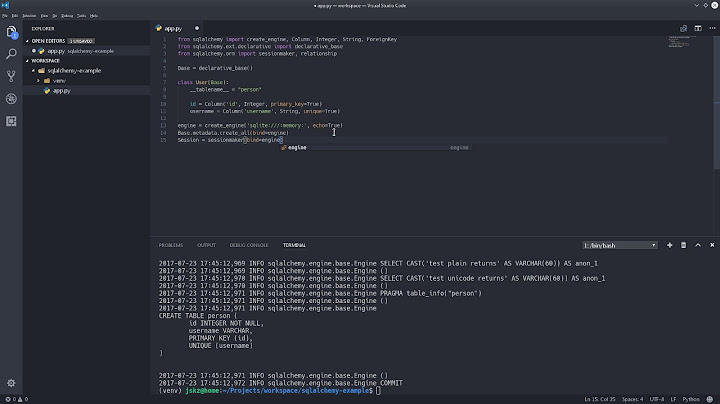This screenshot has height=404, width=720.
Task: Click the Open Changes icon in editor toolbar
Action: coord(683,28)
